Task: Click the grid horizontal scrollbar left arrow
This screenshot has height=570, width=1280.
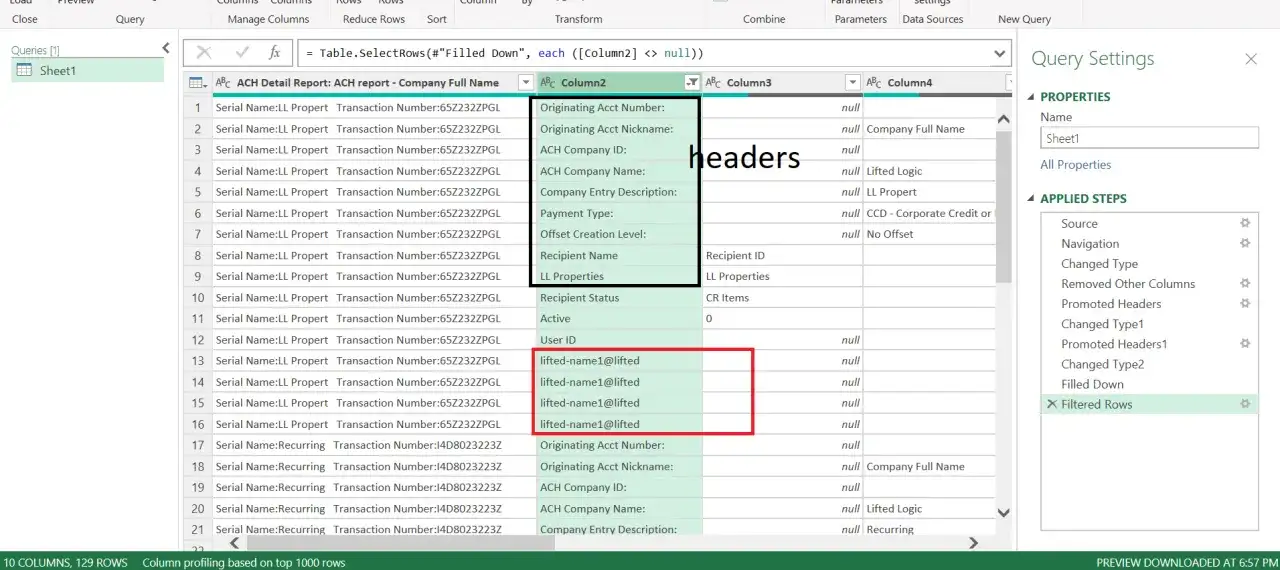Action: 236,543
